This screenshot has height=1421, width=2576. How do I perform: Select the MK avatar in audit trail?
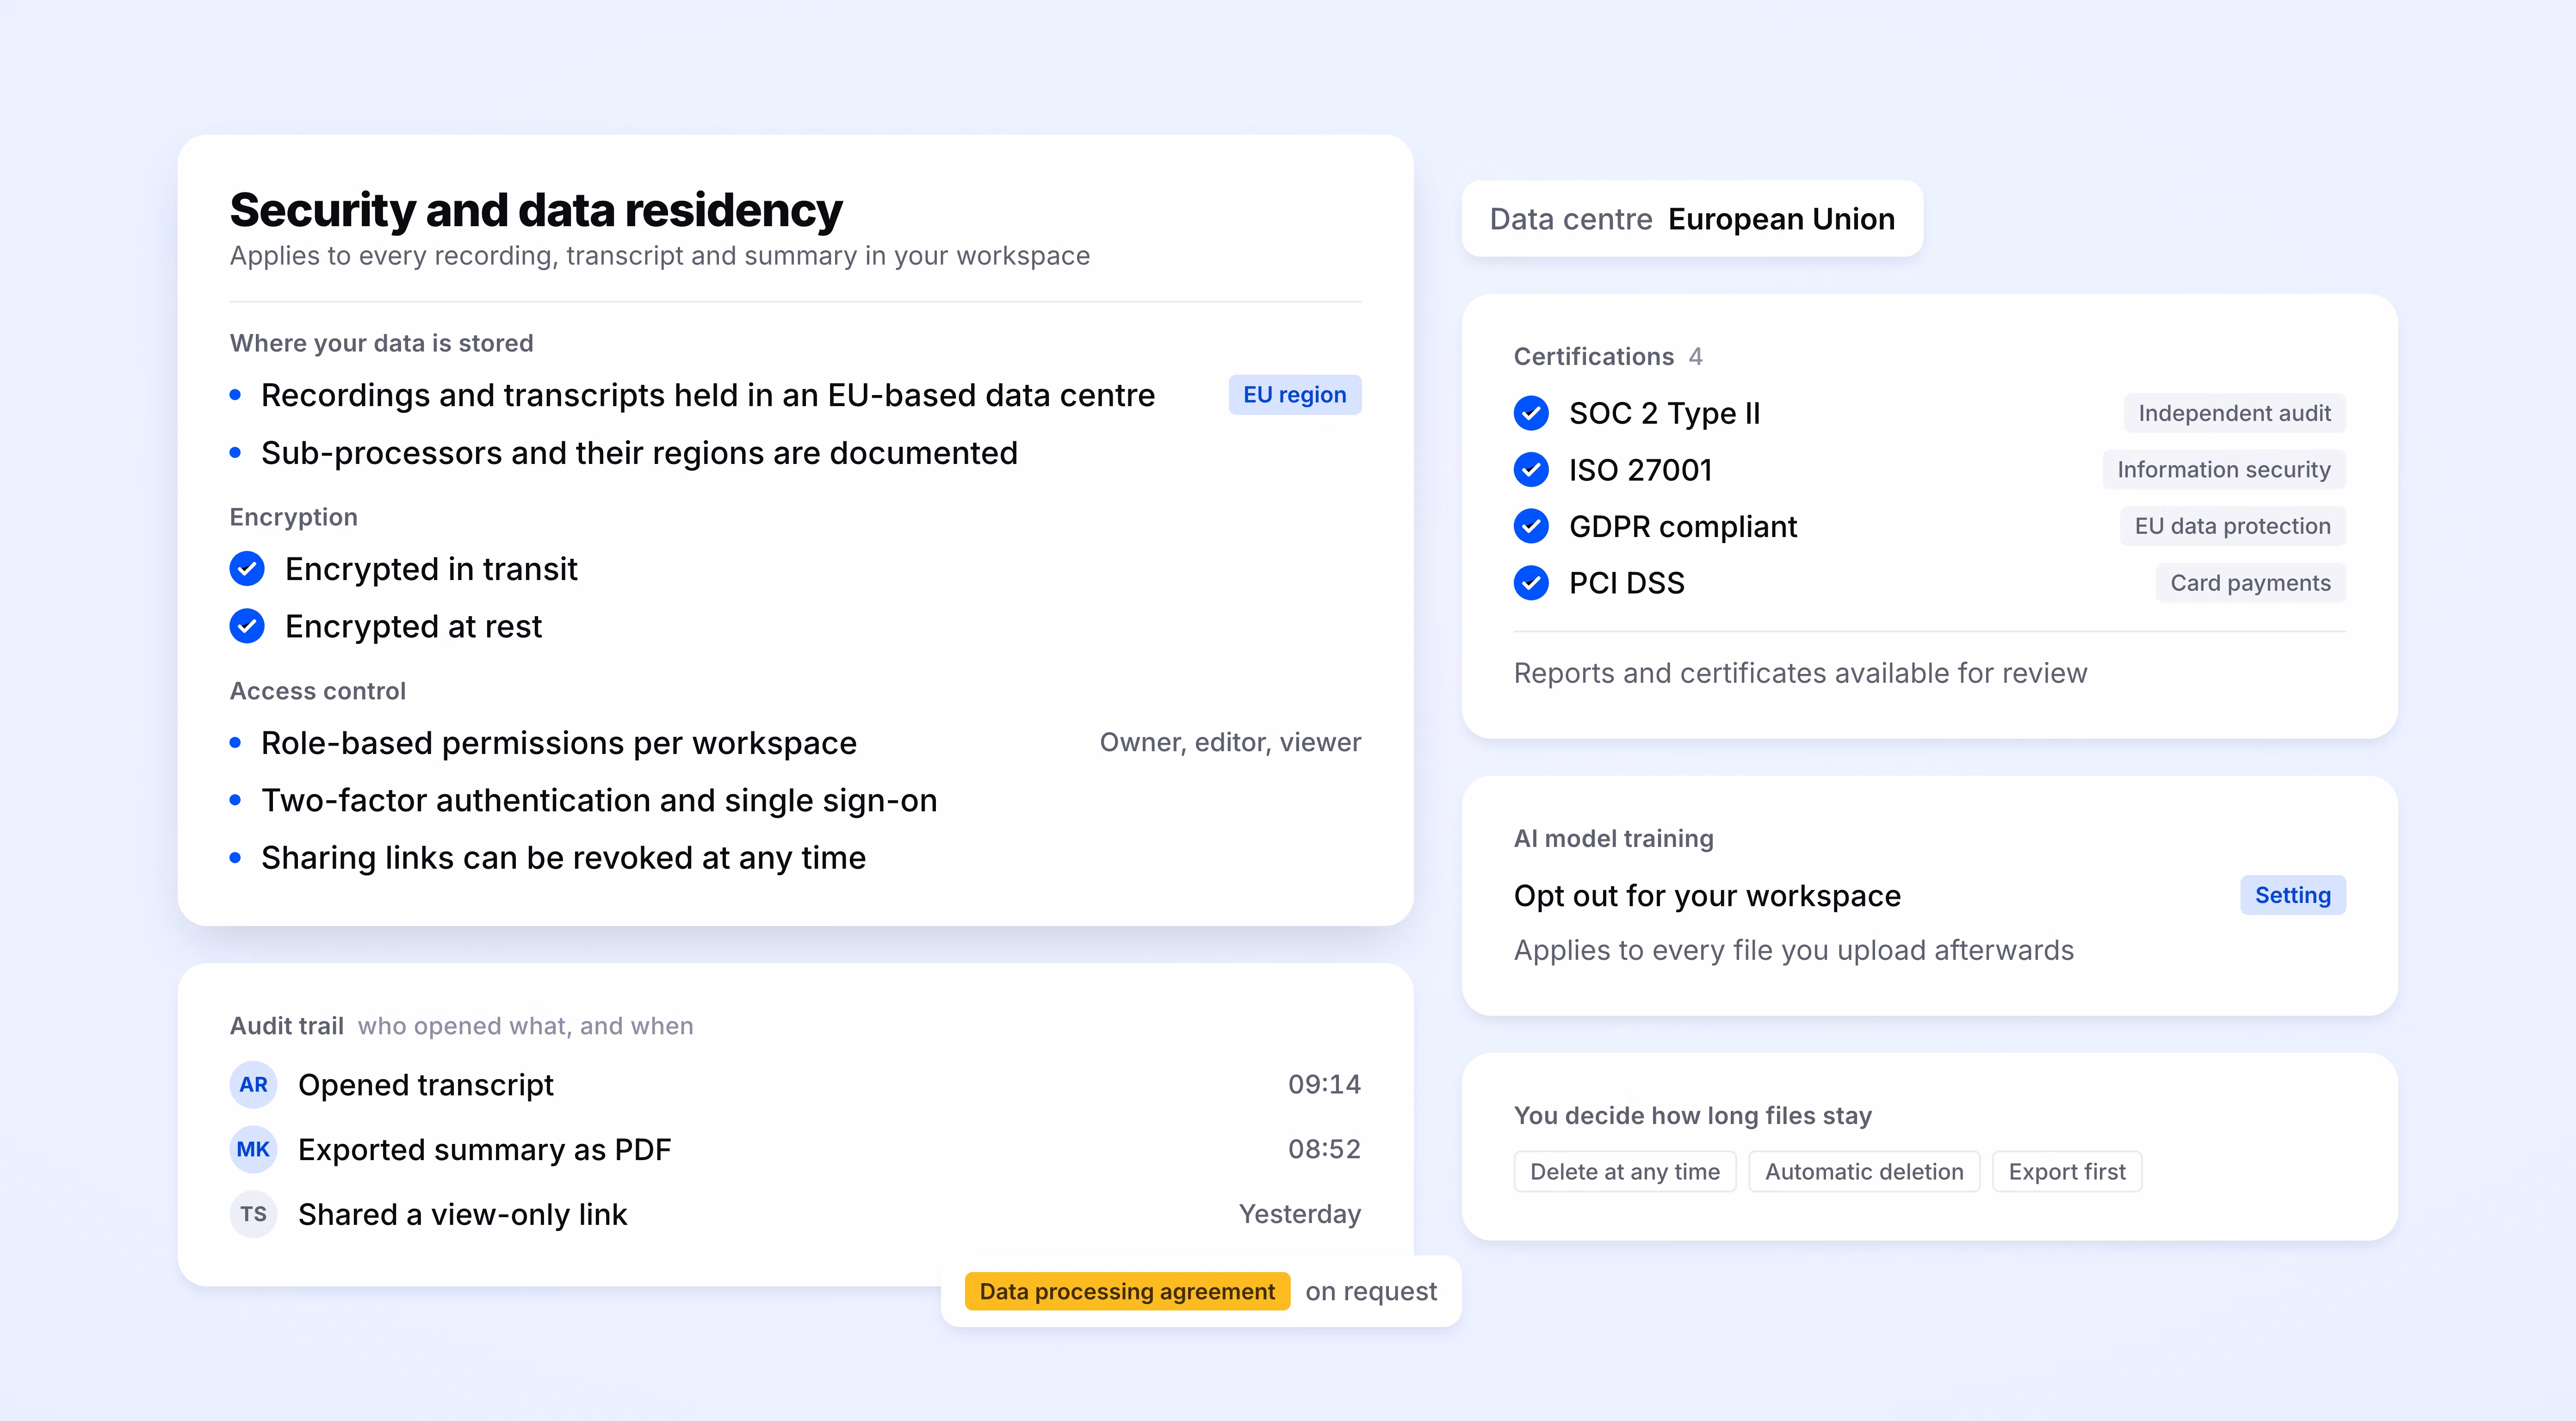(254, 1150)
